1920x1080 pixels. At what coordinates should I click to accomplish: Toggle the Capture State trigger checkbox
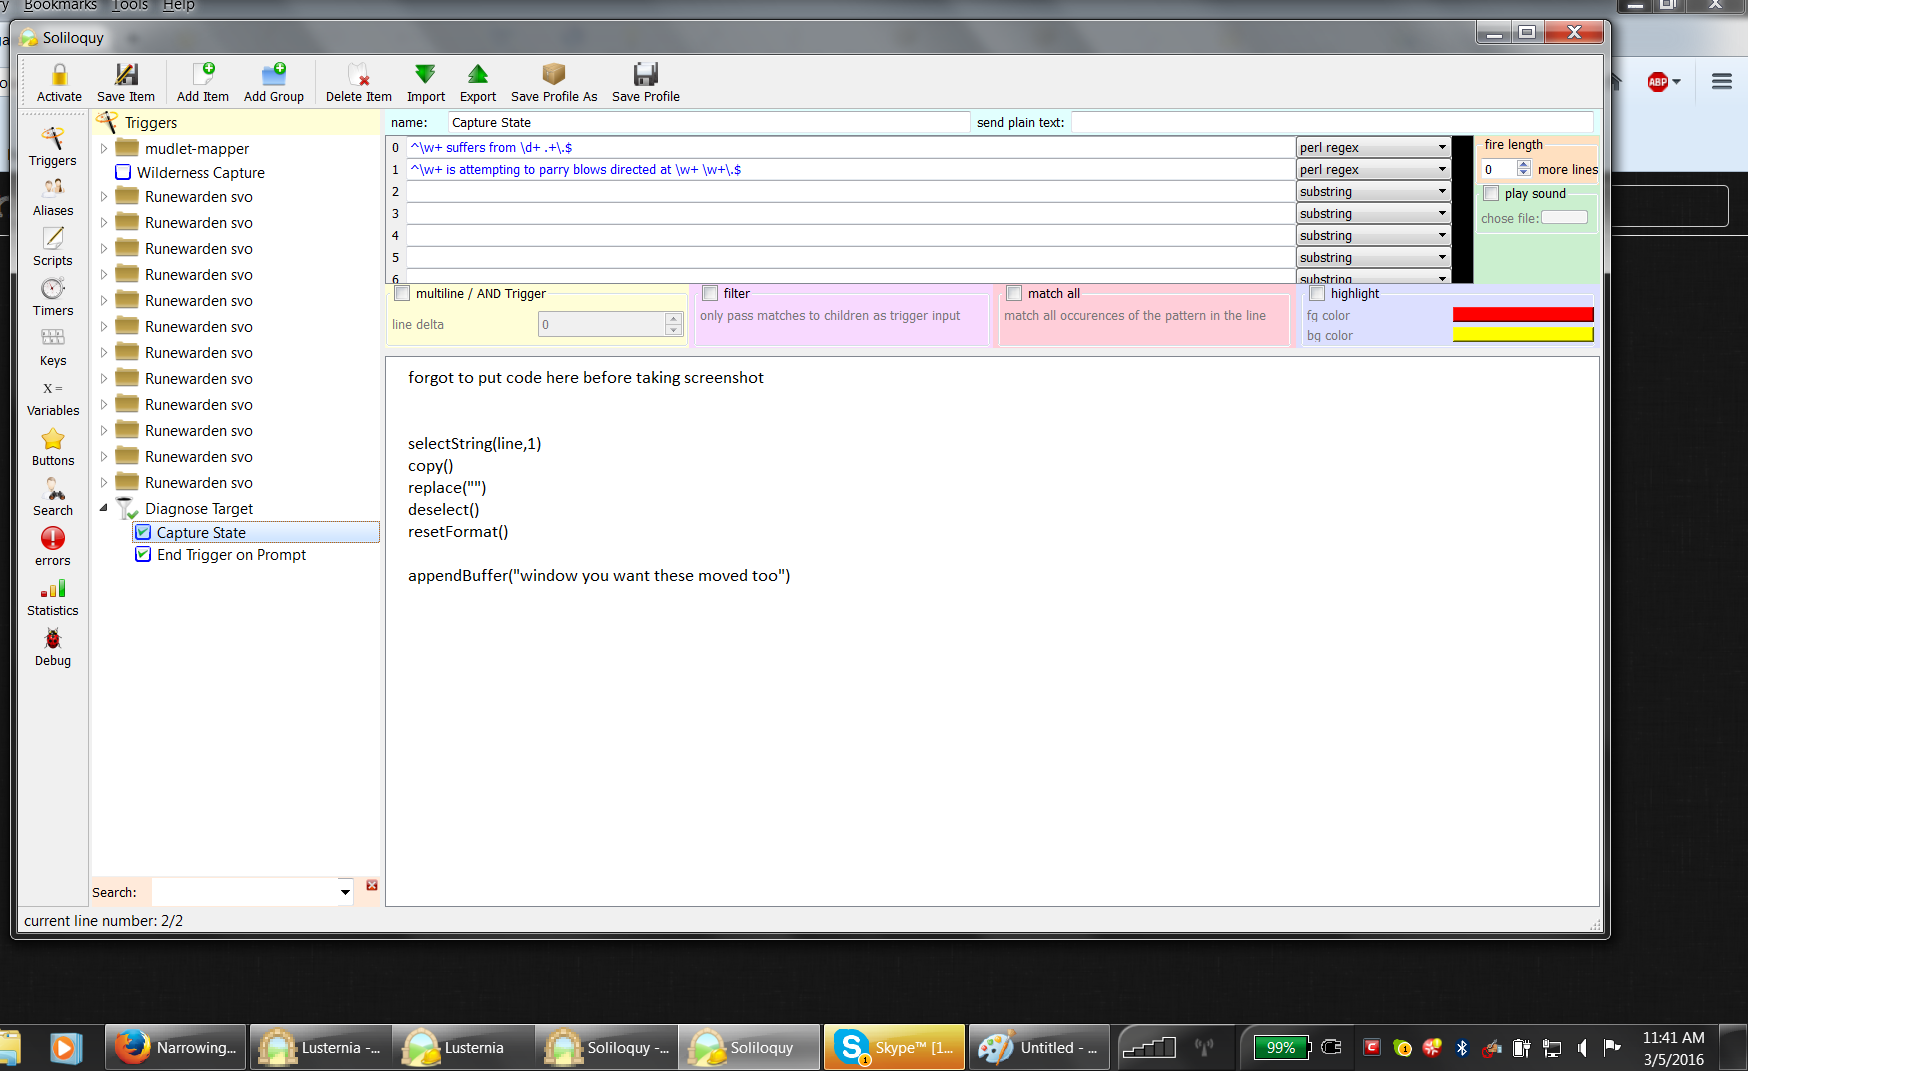143,532
